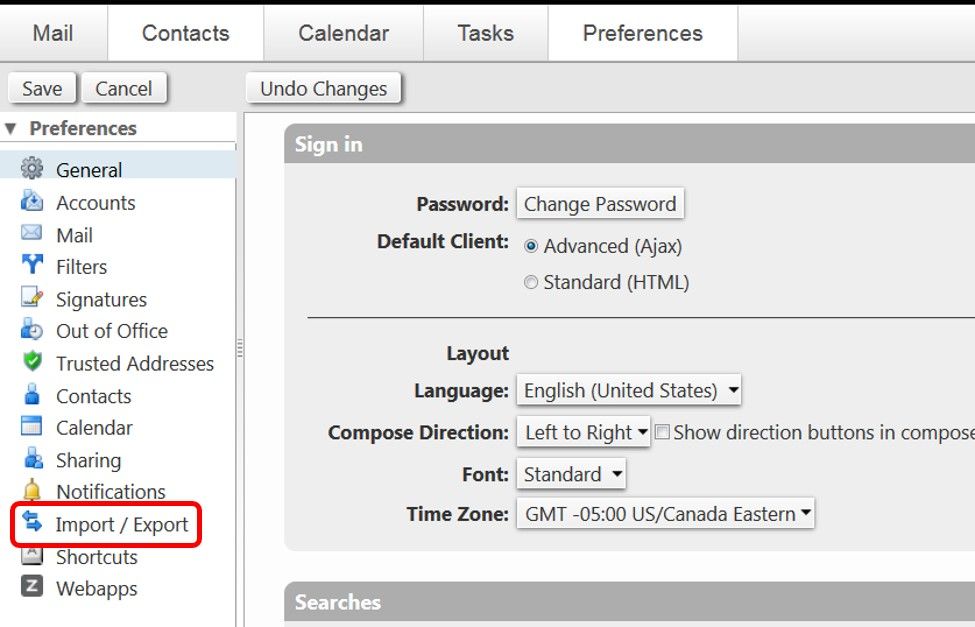Select the Standard (HTML) client option
This screenshot has height=627, width=975.
[531, 283]
